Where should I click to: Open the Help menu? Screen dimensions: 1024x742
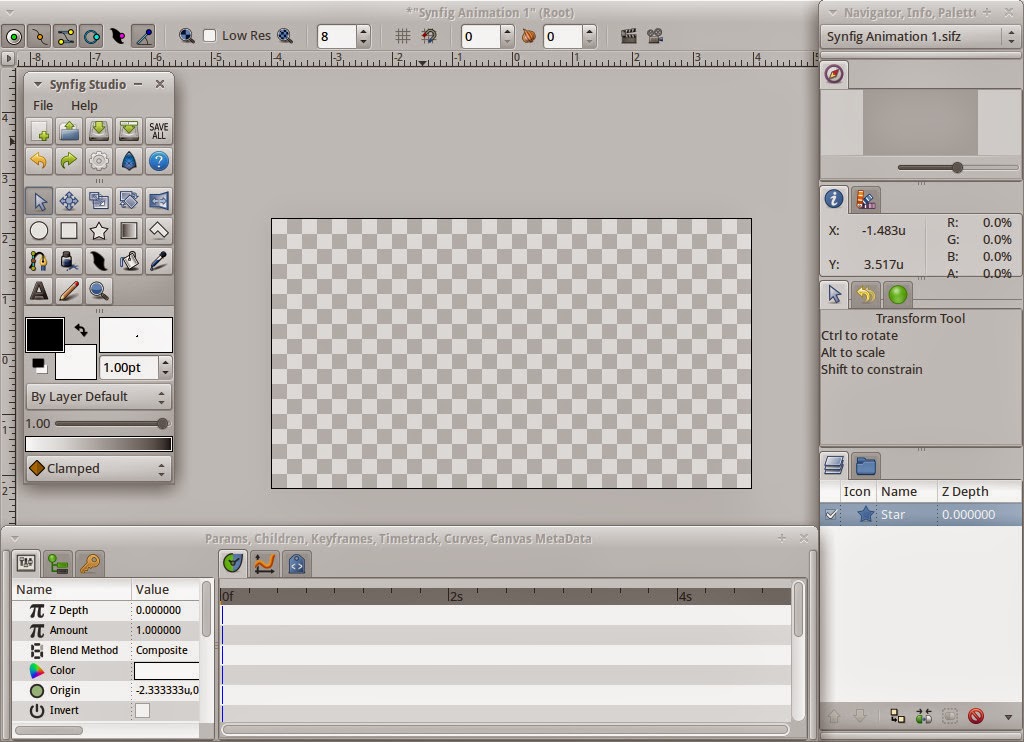point(84,105)
